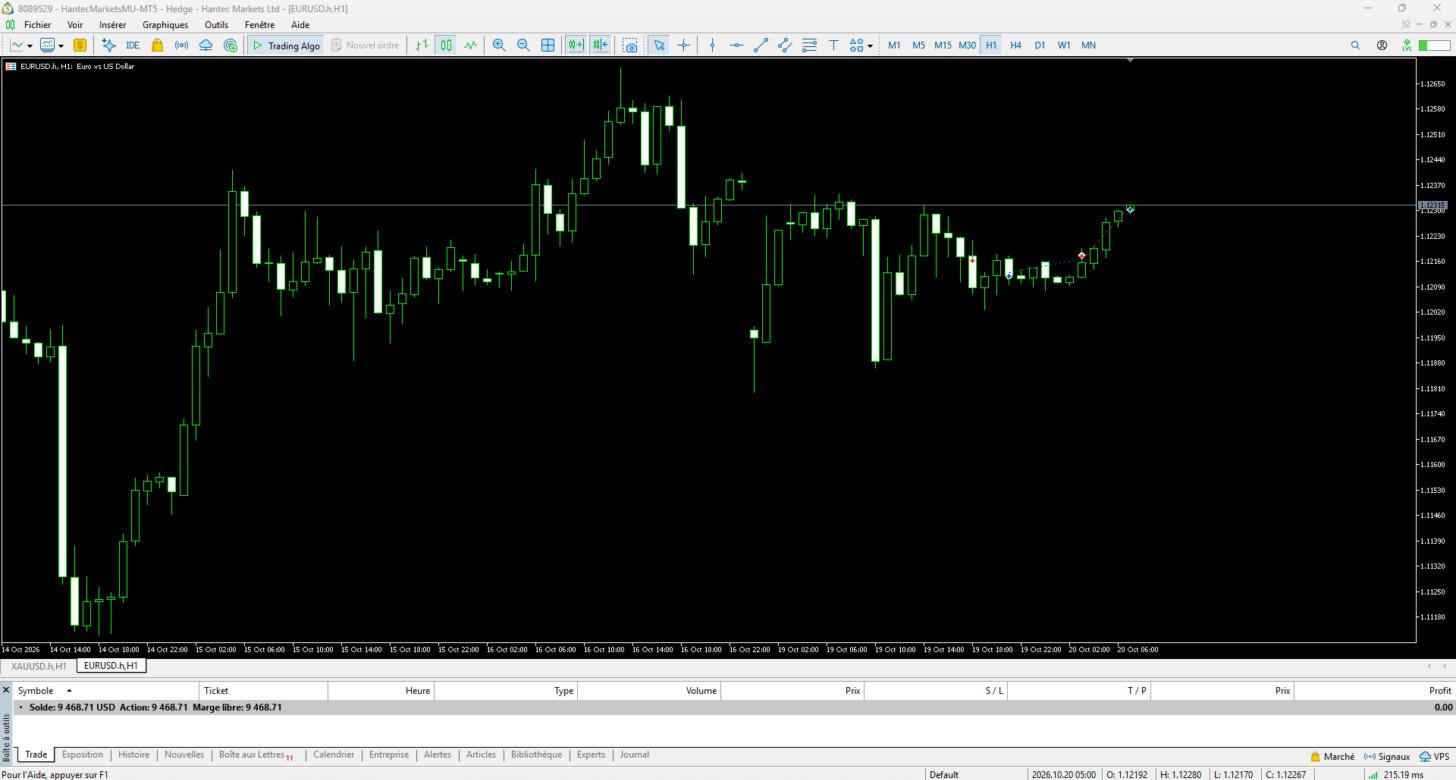The height and width of the screenshot is (780, 1456).
Task: Open the Fichier menu
Action: (37, 24)
